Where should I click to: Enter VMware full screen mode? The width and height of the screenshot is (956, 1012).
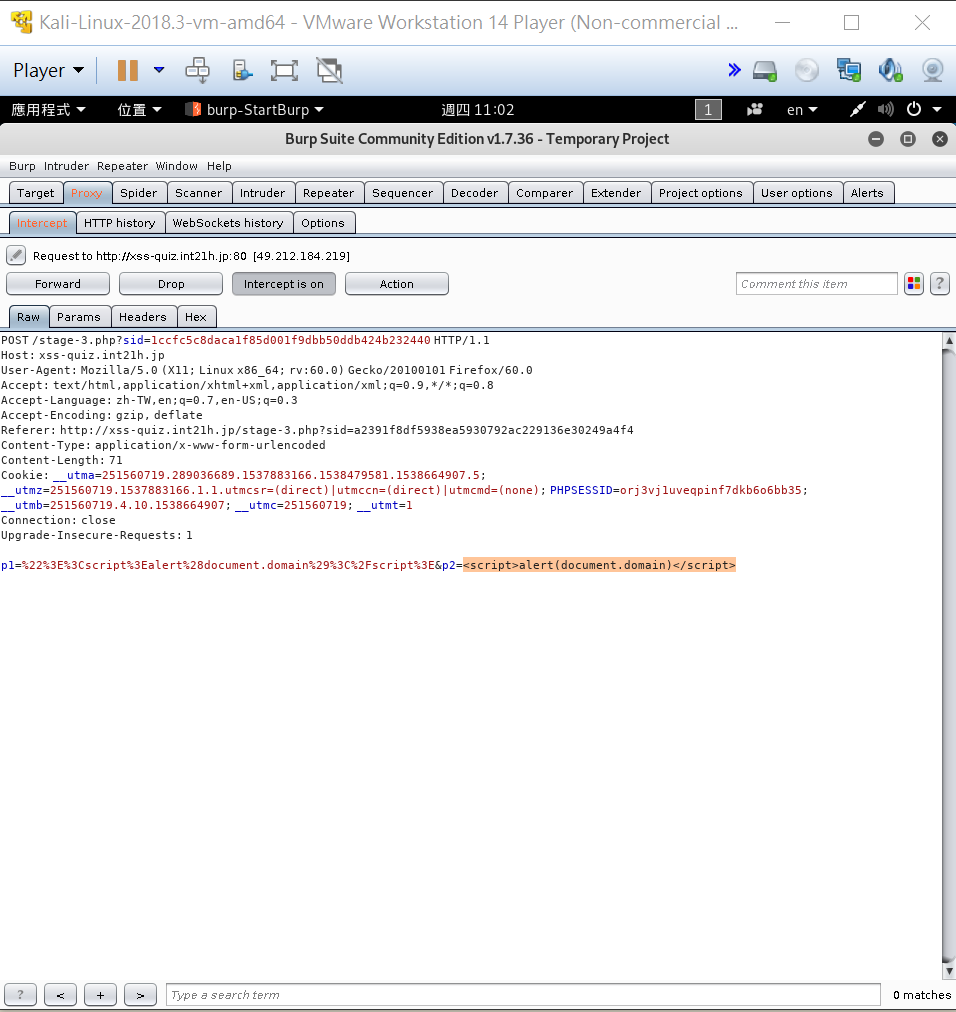[x=284, y=70]
